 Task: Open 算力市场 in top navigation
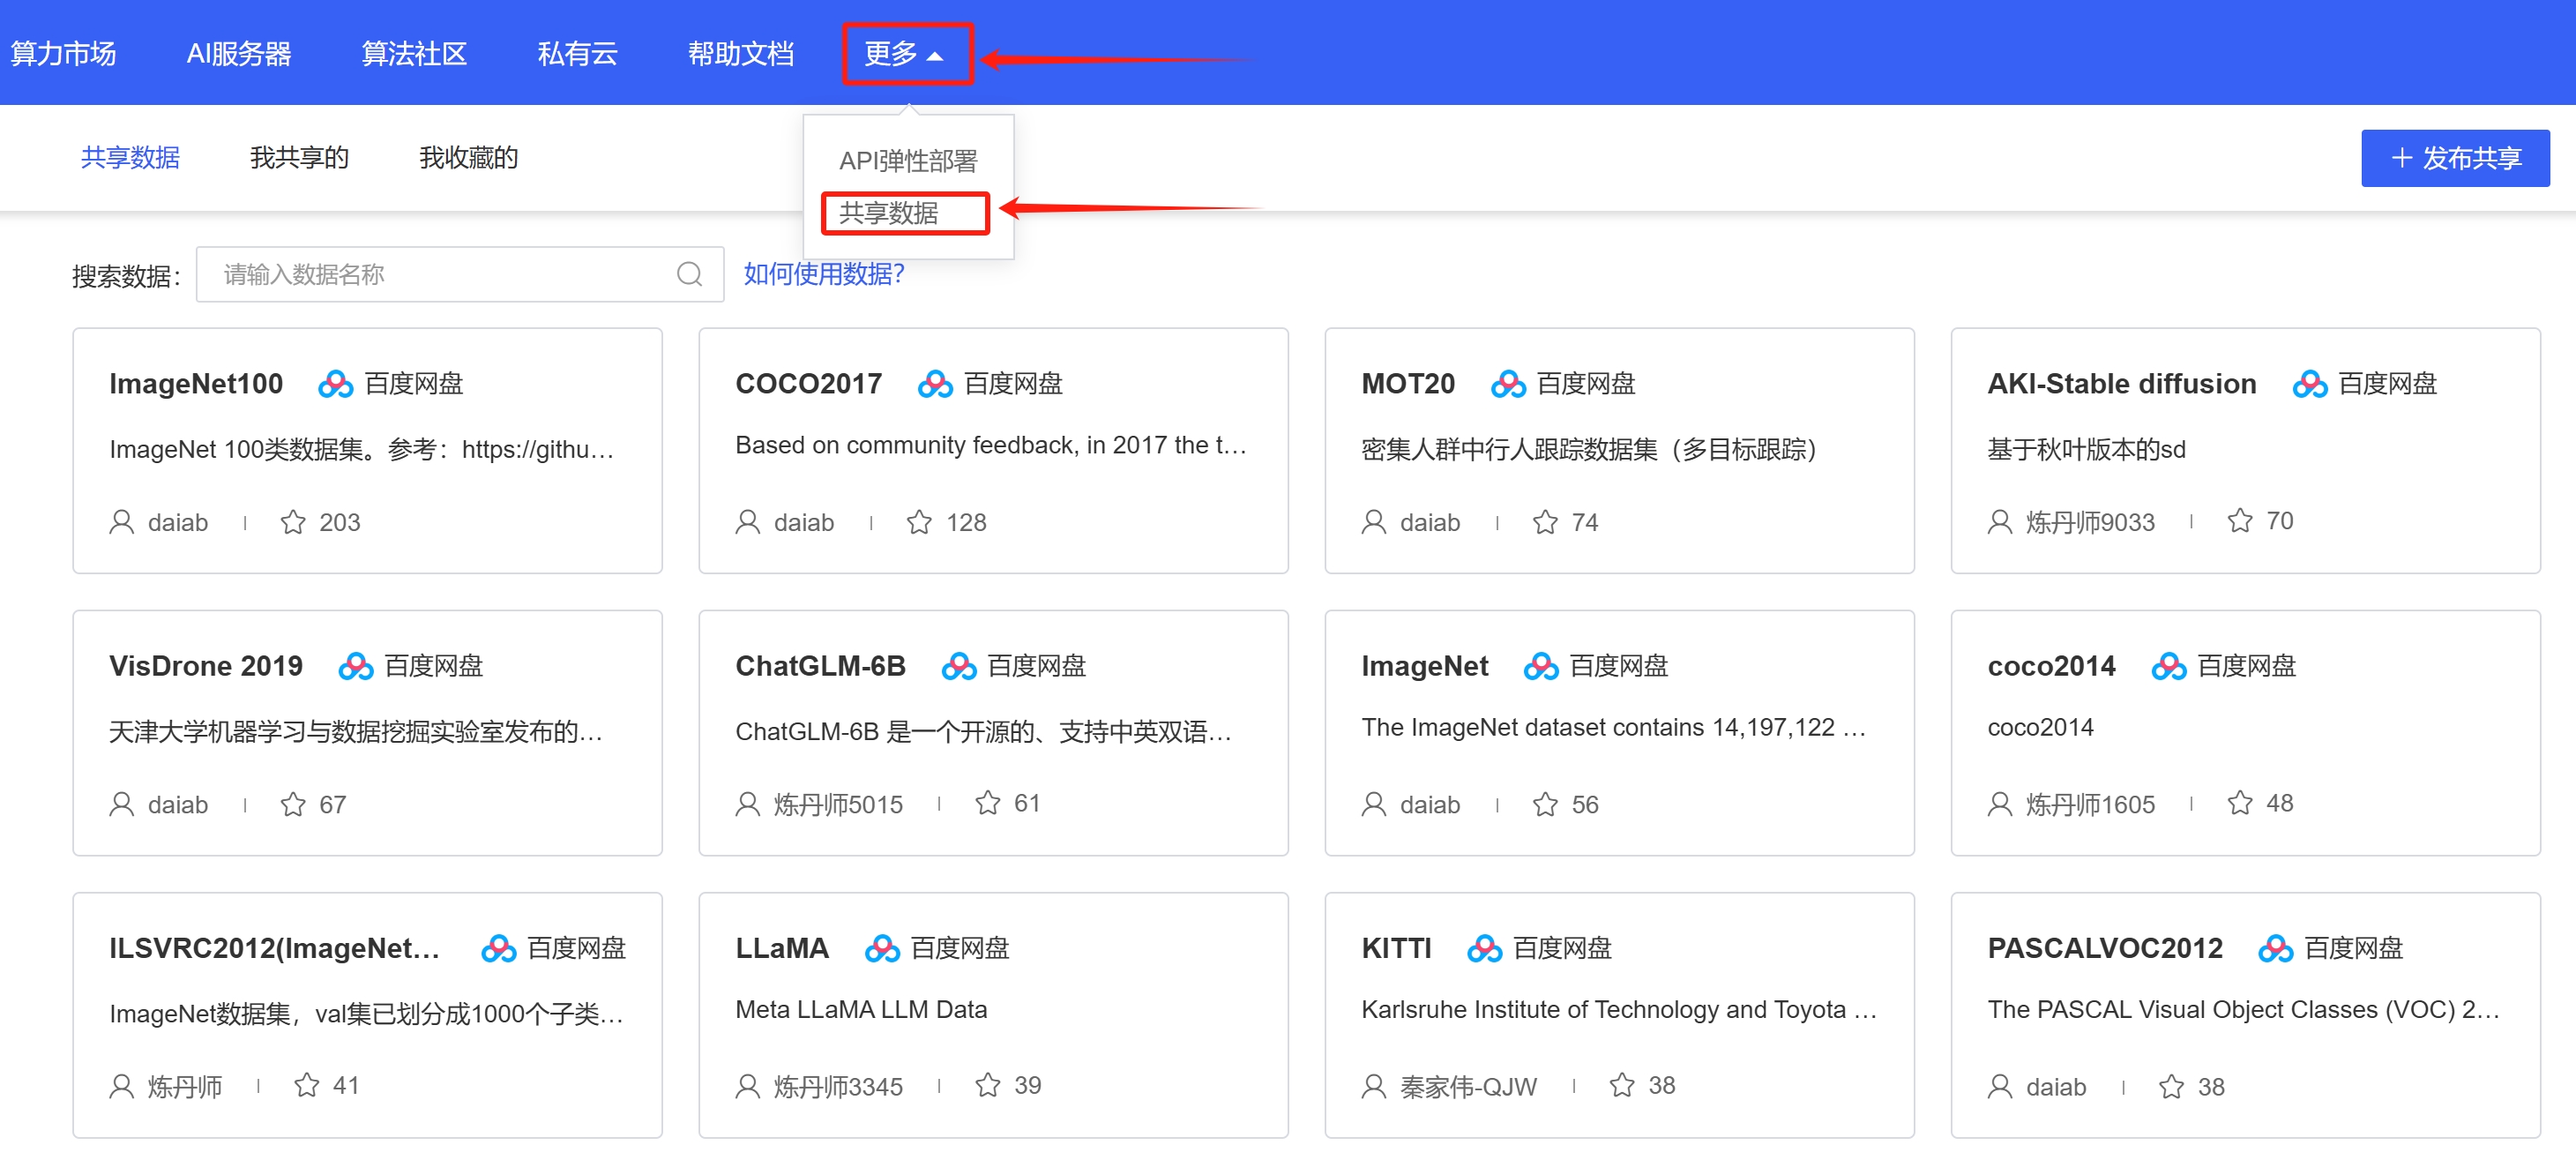tap(63, 54)
